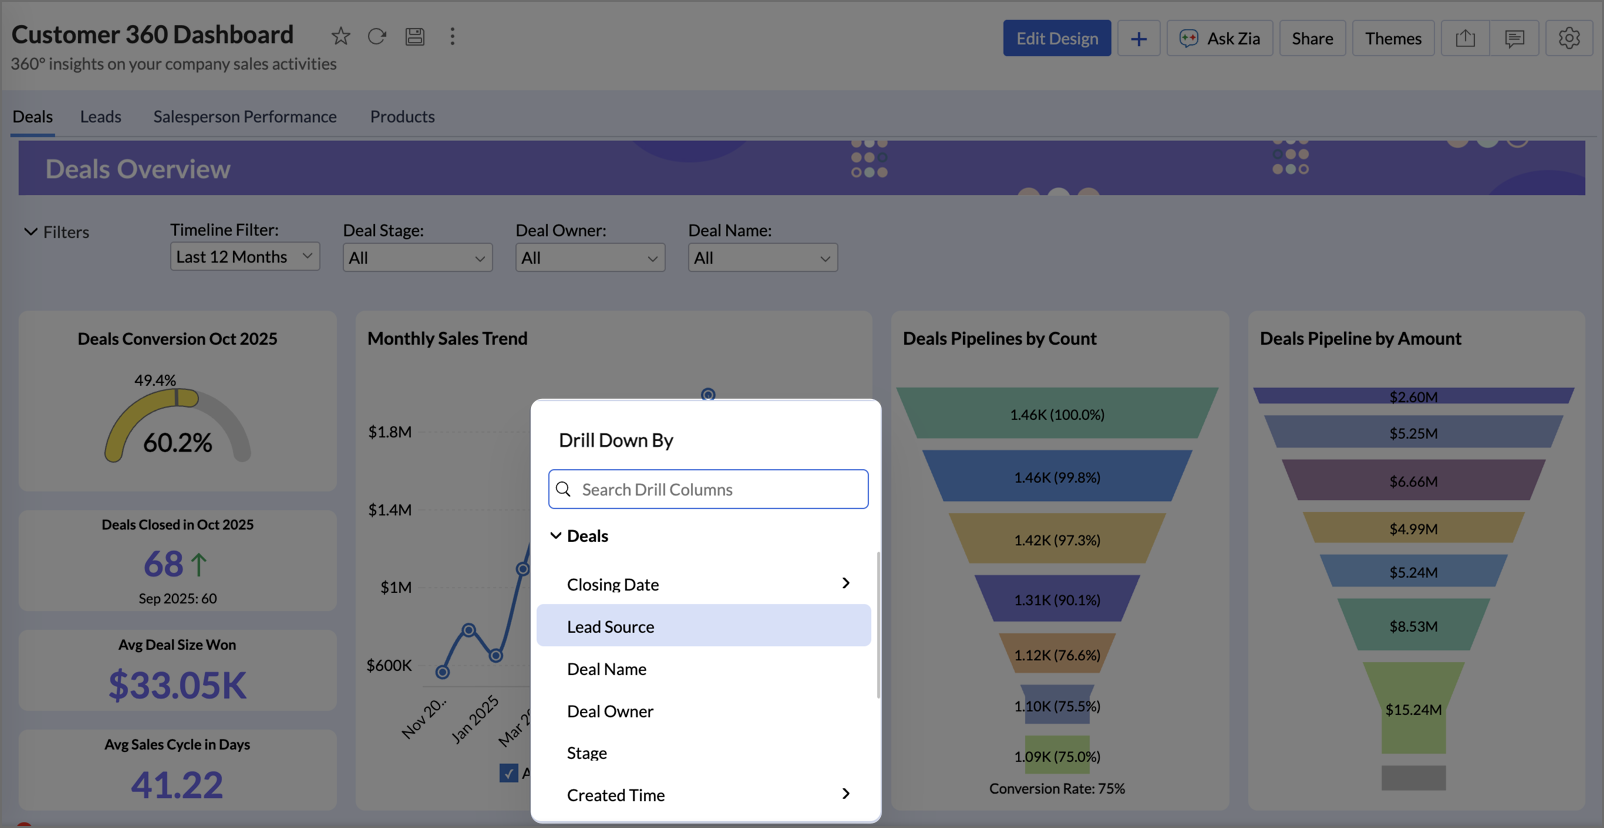Collapse the Deals group in drill list
This screenshot has width=1604, height=828.
pyautogui.click(x=556, y=536)
